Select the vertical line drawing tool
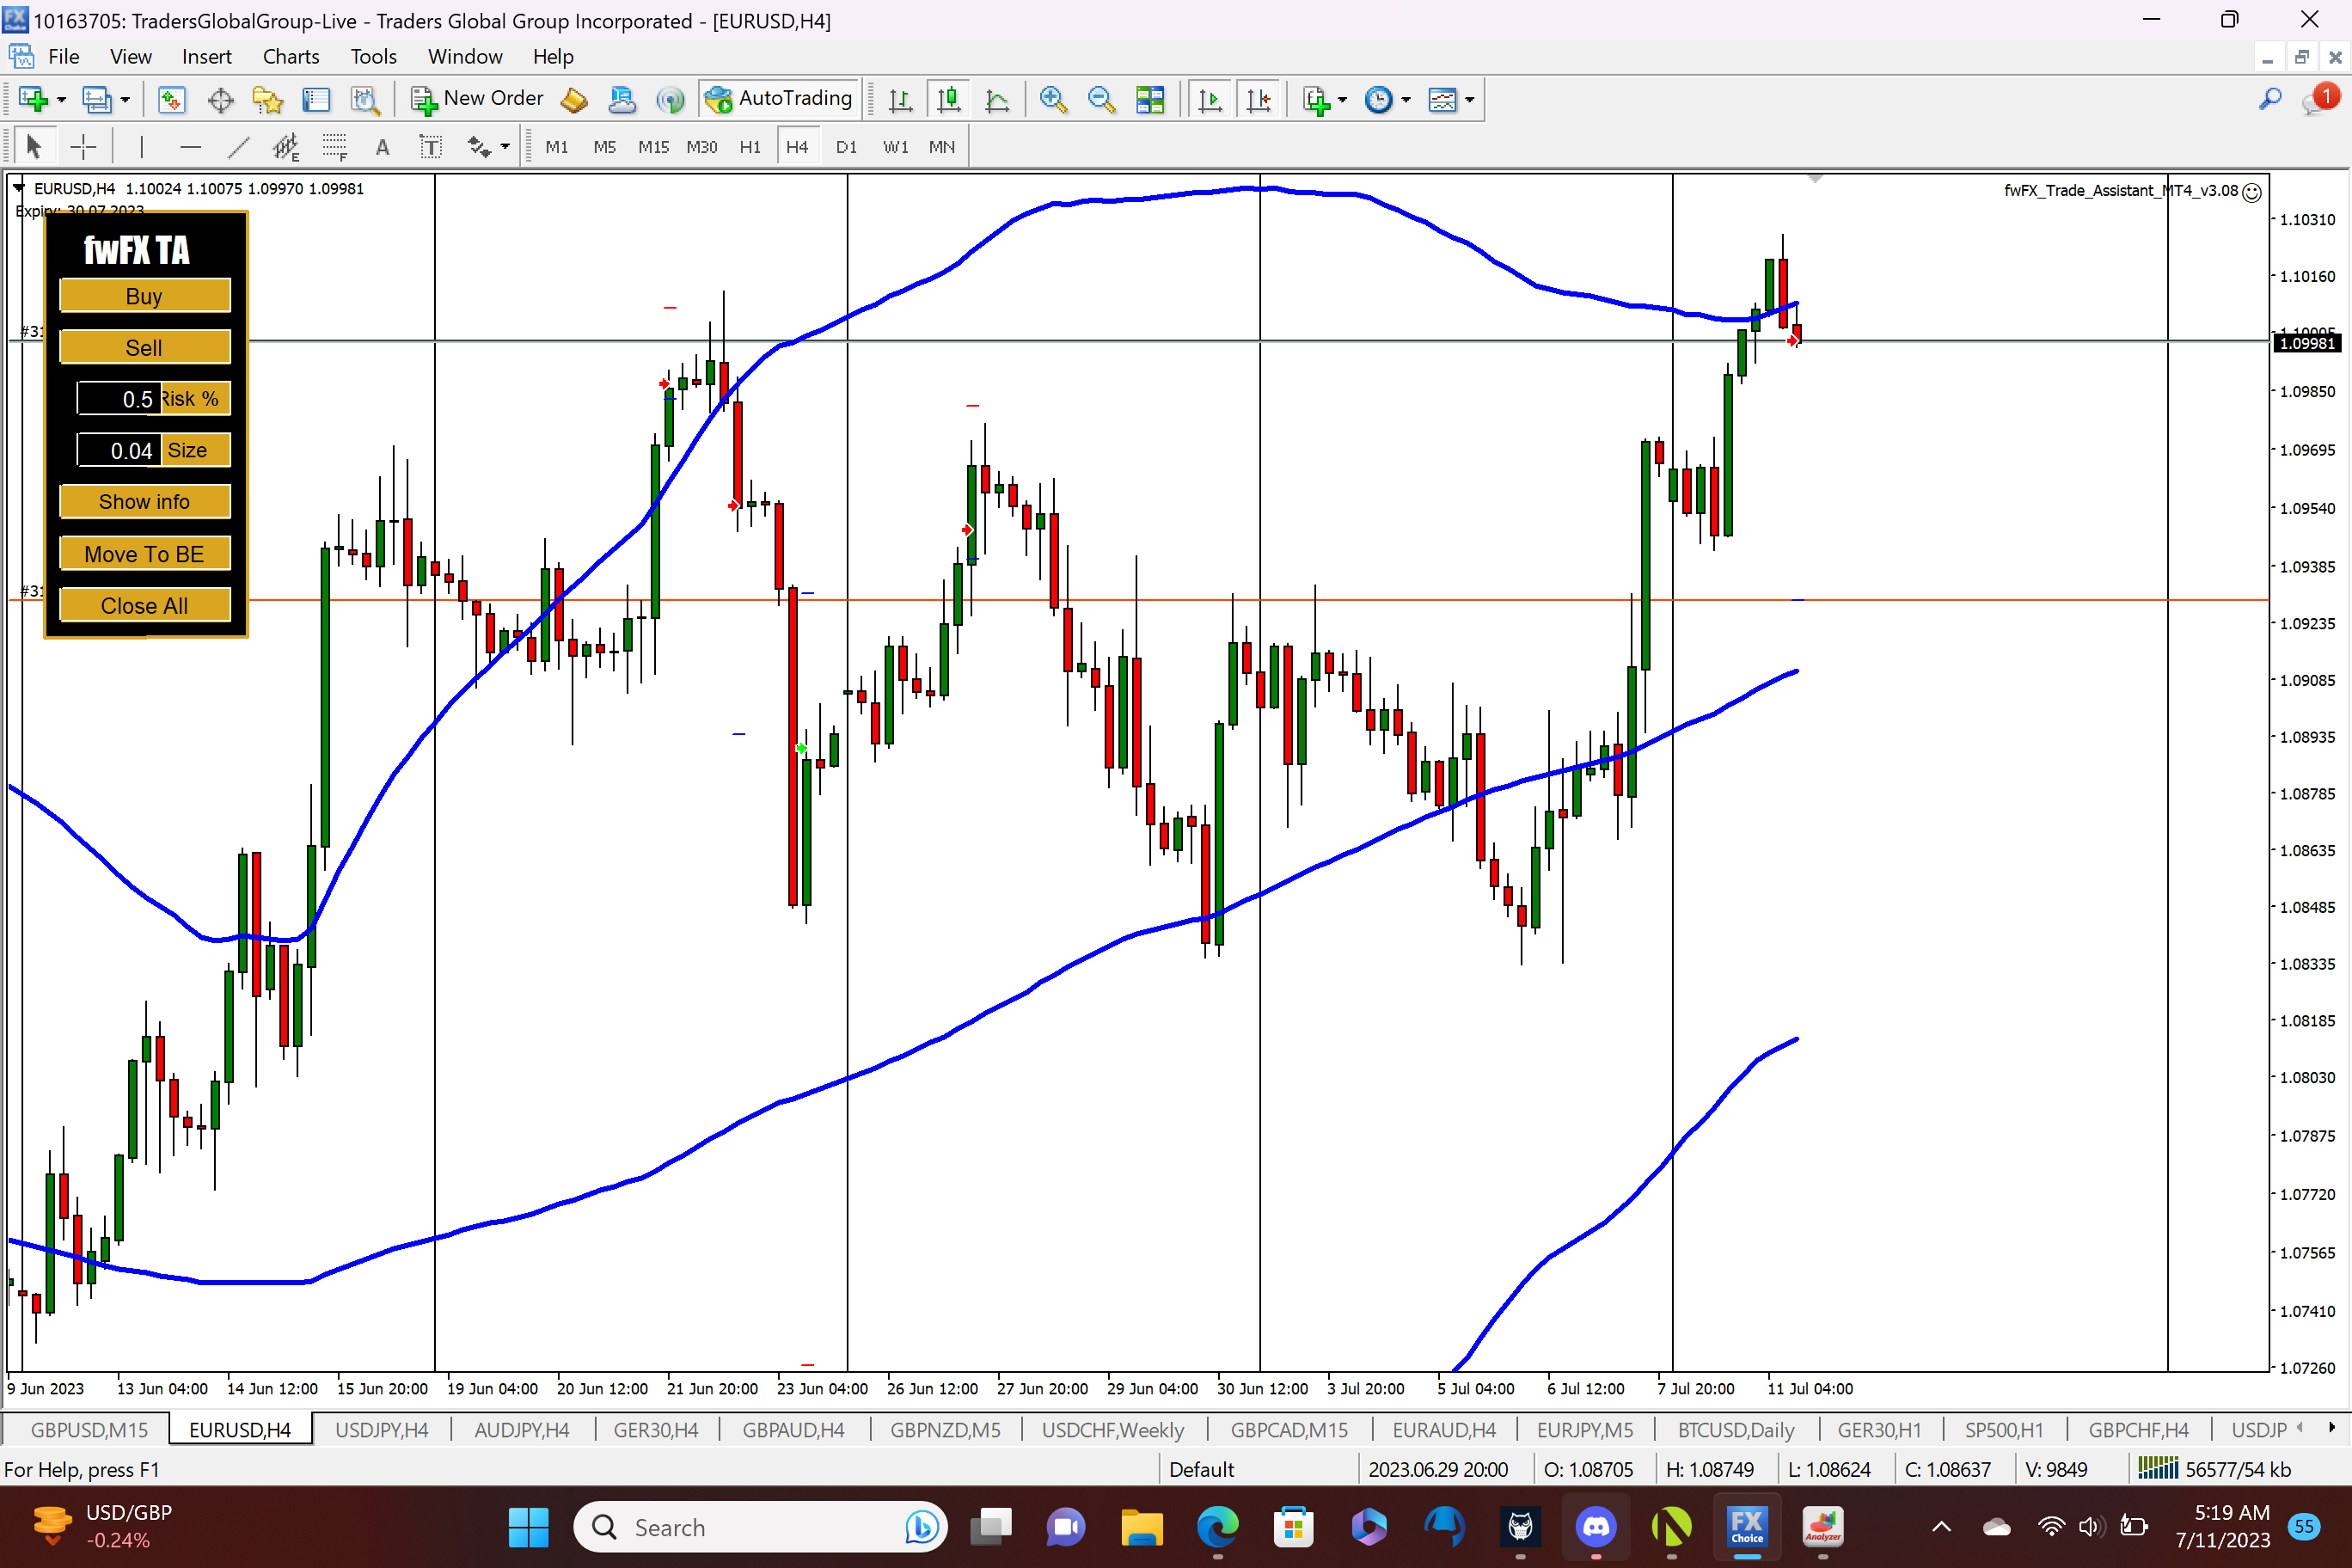The image size is (2352, 1568). pos(142,147)
